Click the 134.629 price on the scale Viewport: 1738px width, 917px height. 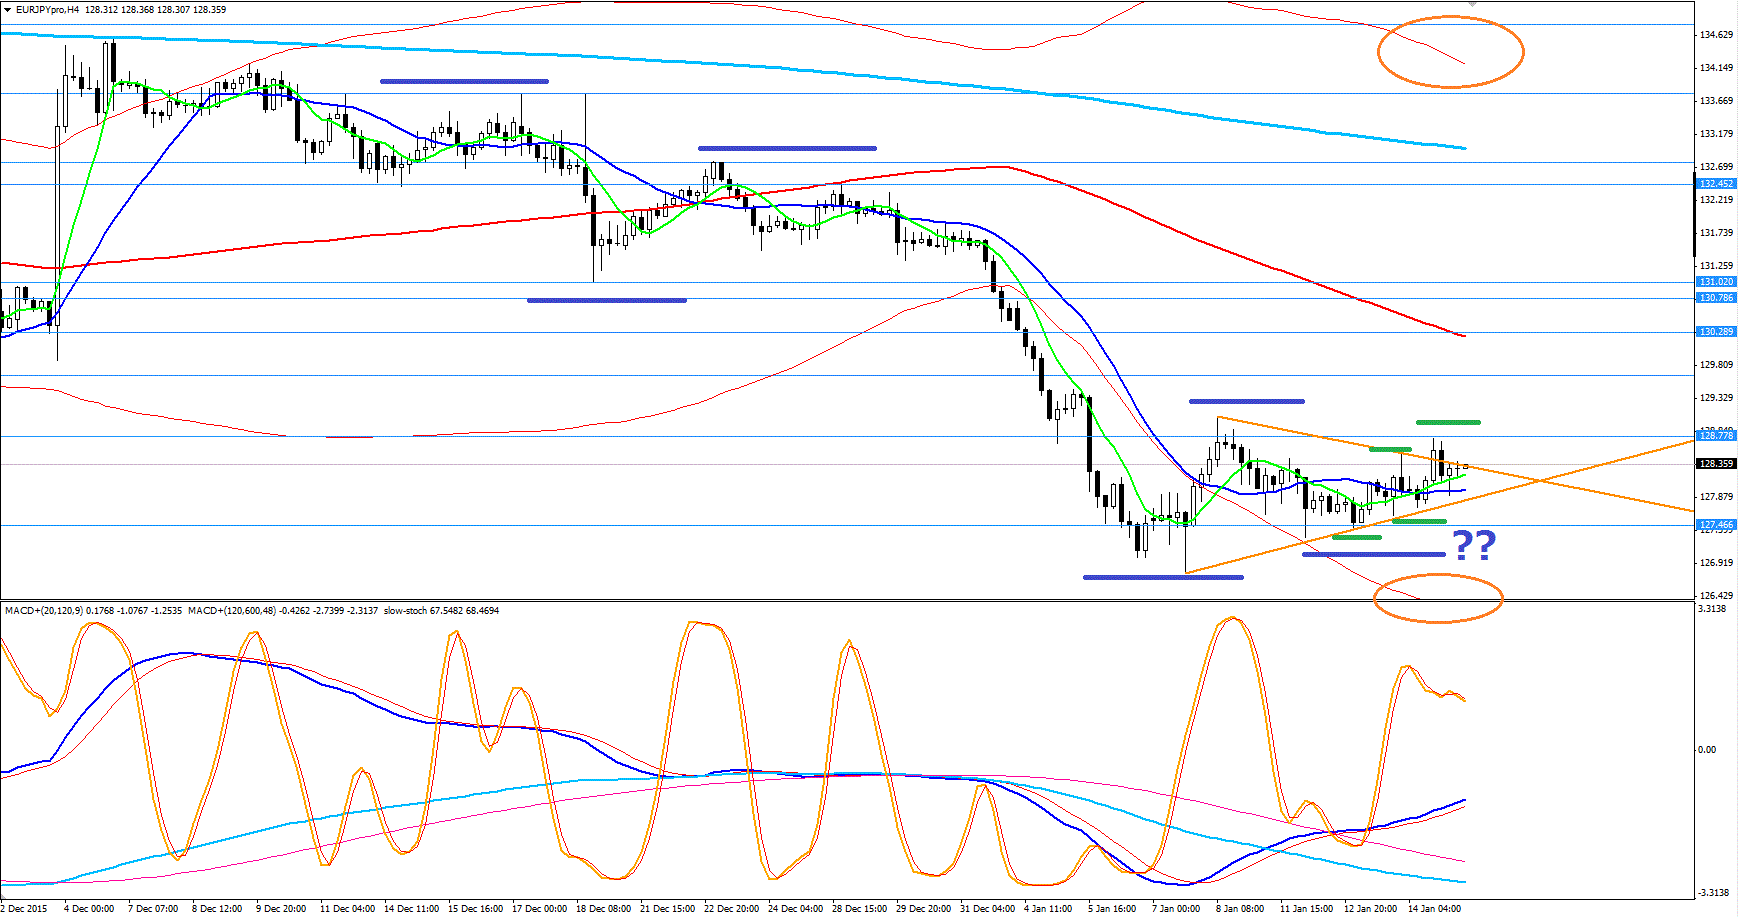(1716, 35)
